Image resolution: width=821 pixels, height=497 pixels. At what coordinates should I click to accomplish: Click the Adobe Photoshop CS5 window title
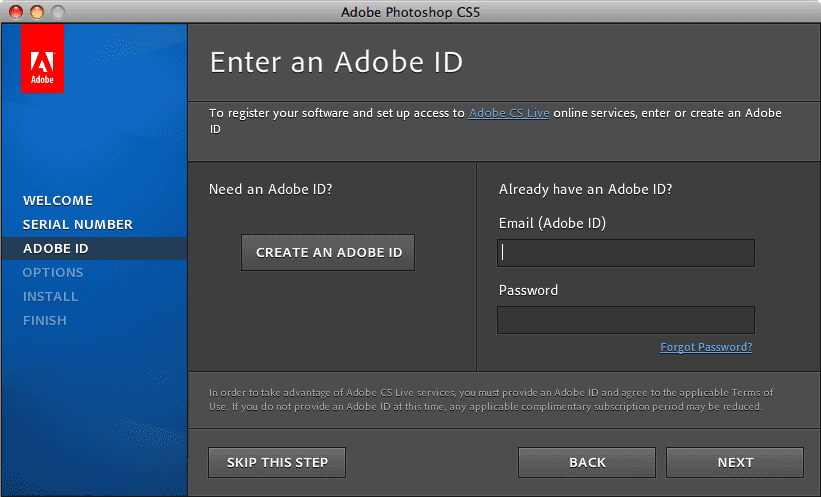(x=410, y=12)
